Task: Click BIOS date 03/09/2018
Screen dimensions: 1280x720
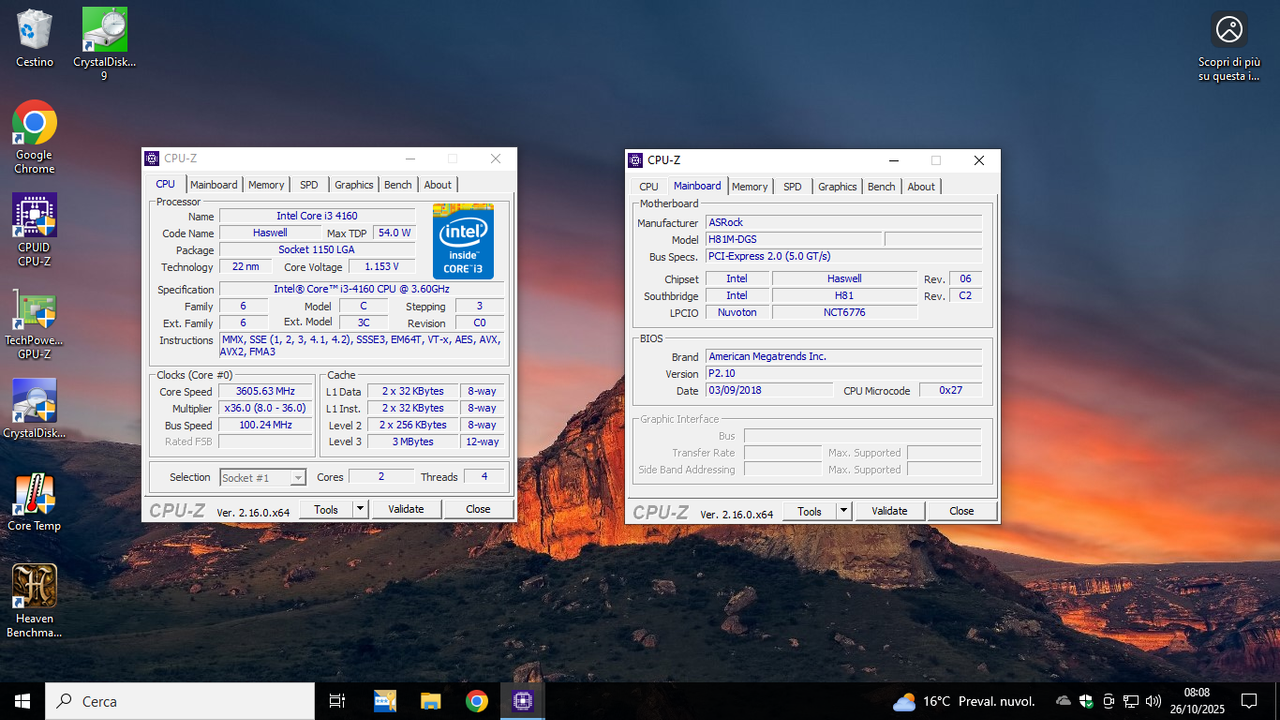Action: pos(768,391)
